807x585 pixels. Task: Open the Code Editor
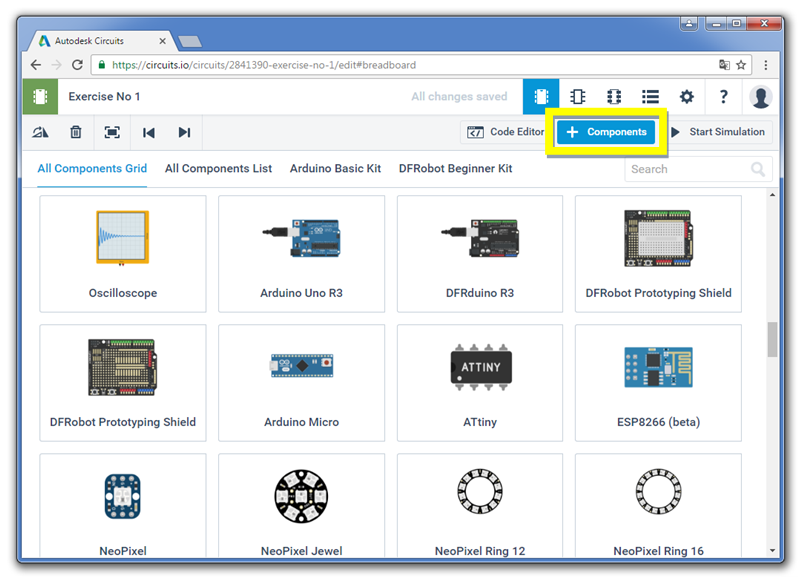[x=505, y=132]
